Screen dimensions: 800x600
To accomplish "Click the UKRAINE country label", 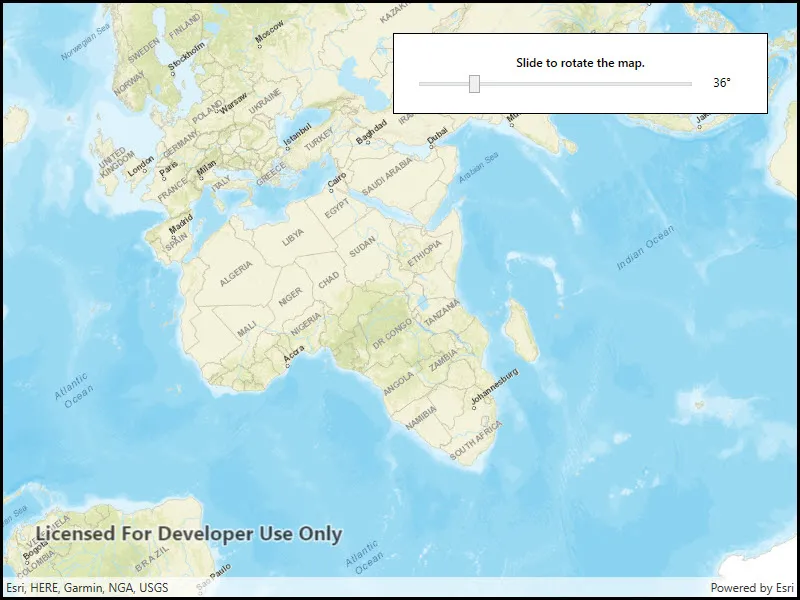I will coord(265,101).
